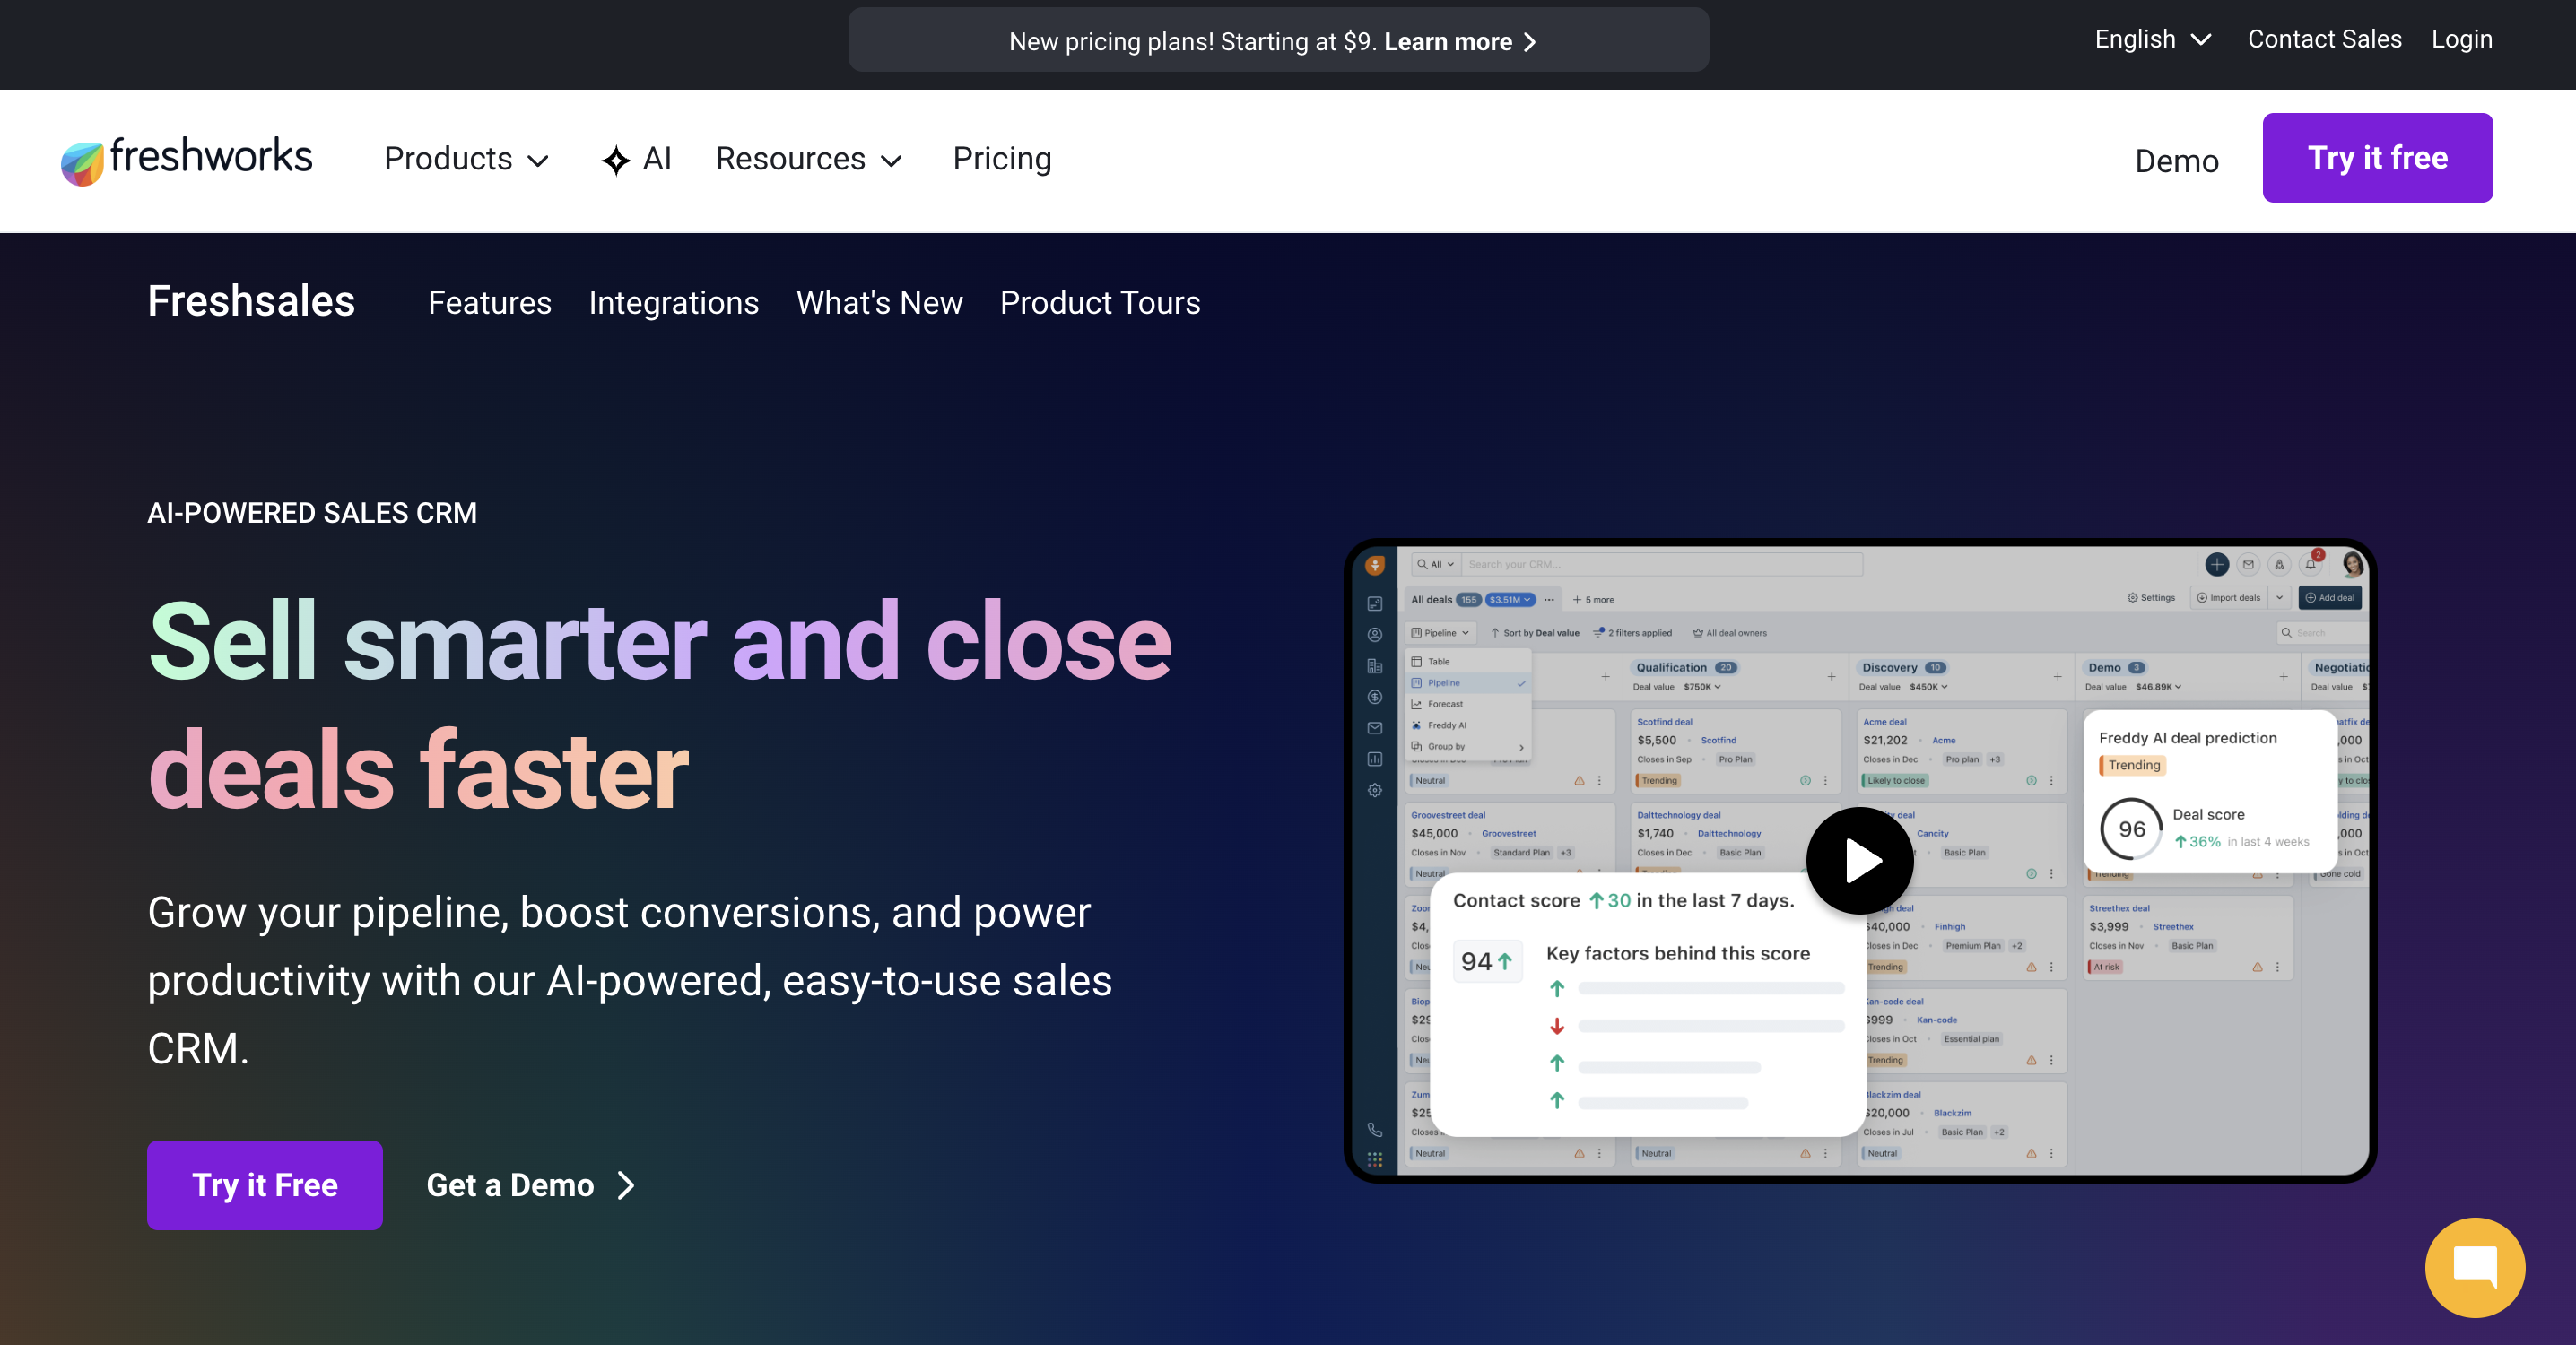The width and height of the screenshot is (2576, 1345).
Task: Open the Pricing page
Action: [1001, 159]
